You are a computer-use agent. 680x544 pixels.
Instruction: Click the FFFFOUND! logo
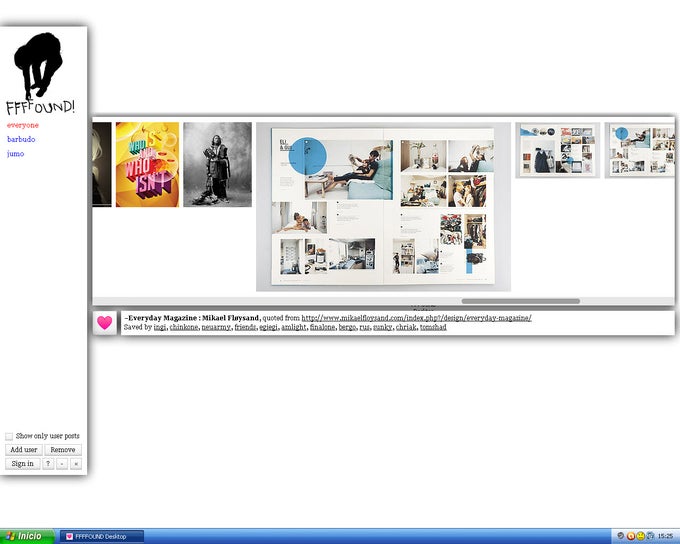click(x=40, y=74)
